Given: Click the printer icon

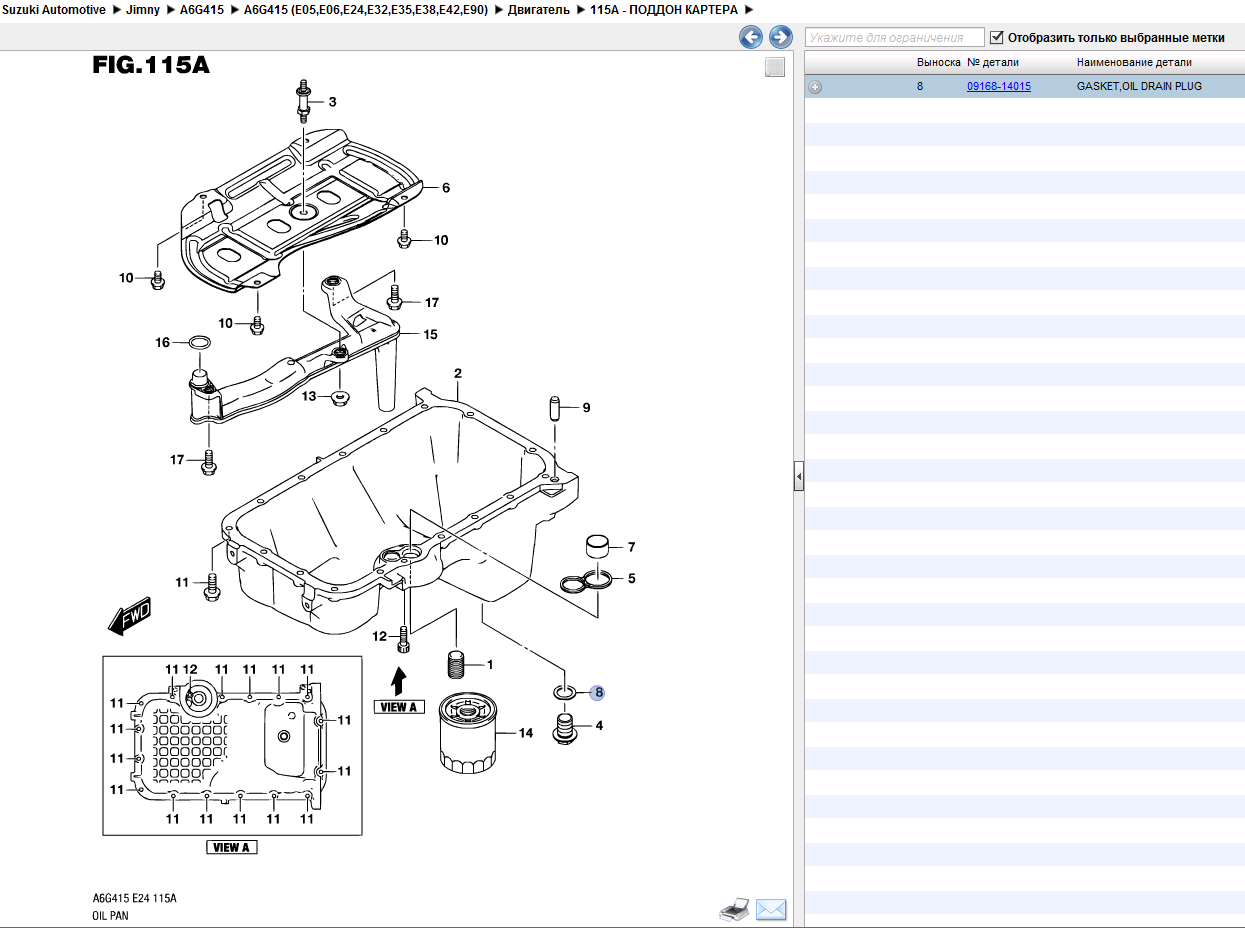Looking at the screenshot, I should click(734, 909).
